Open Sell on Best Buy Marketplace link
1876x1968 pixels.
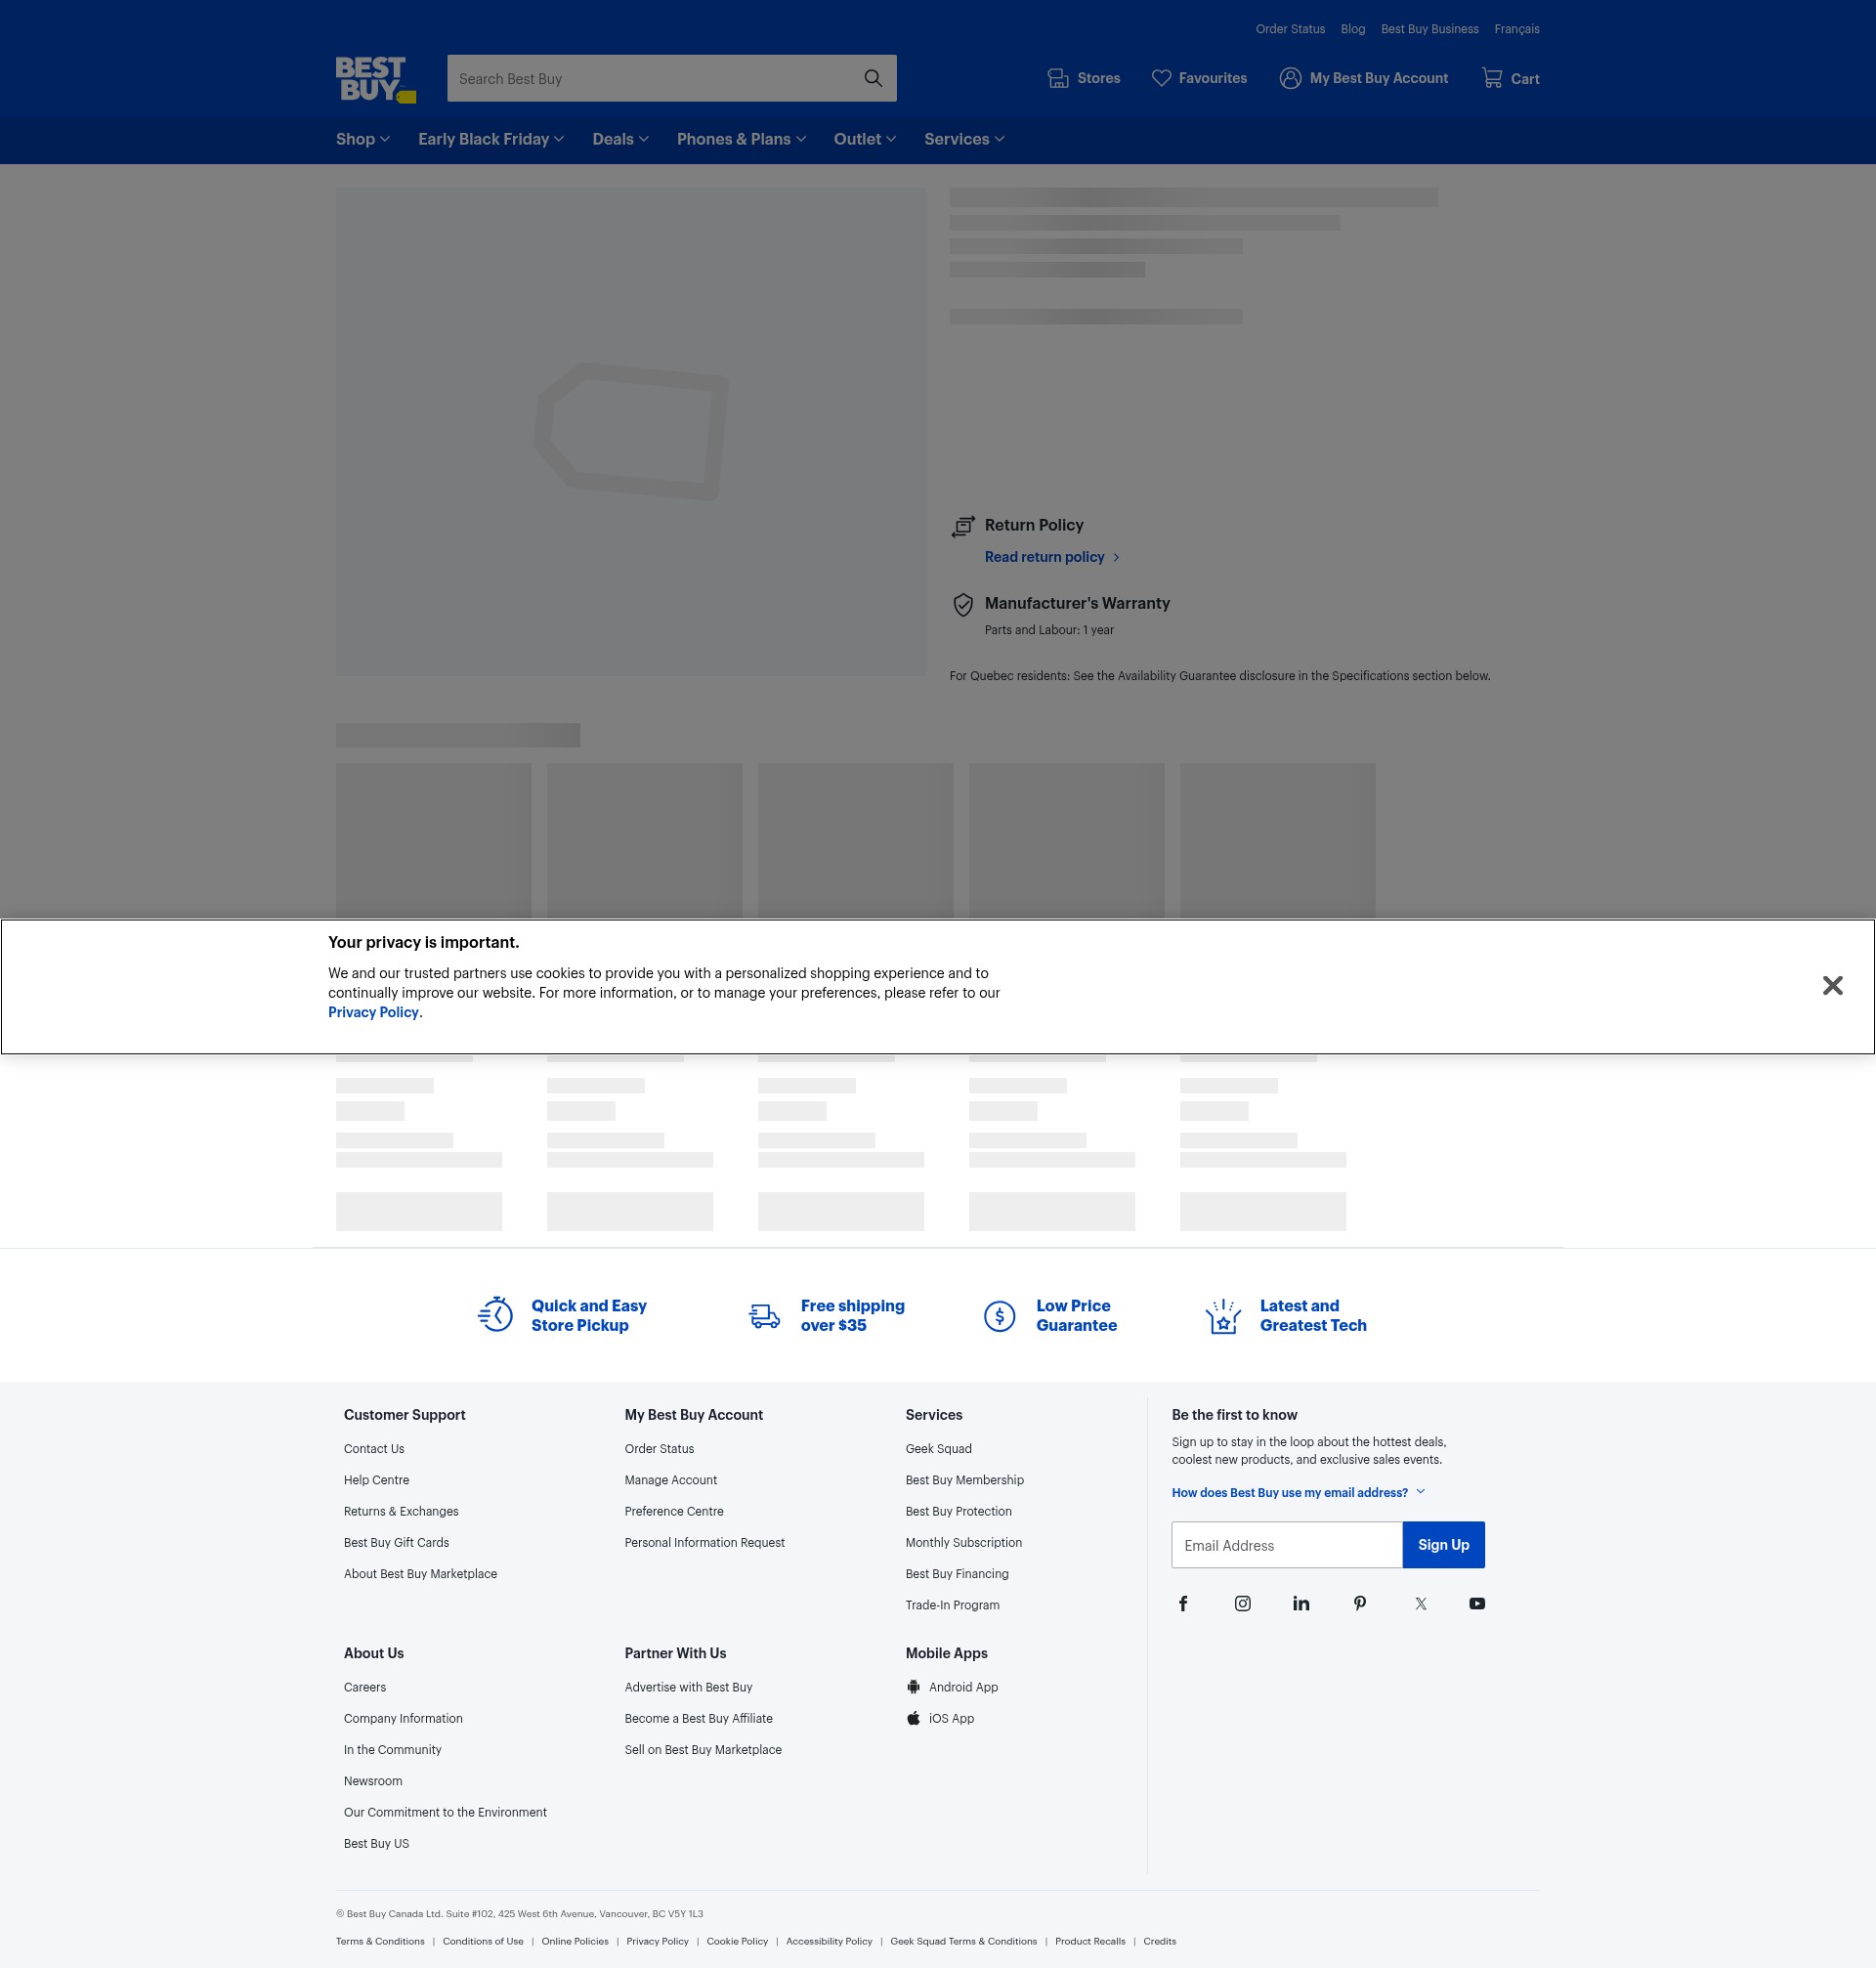tap(703, 1750)
